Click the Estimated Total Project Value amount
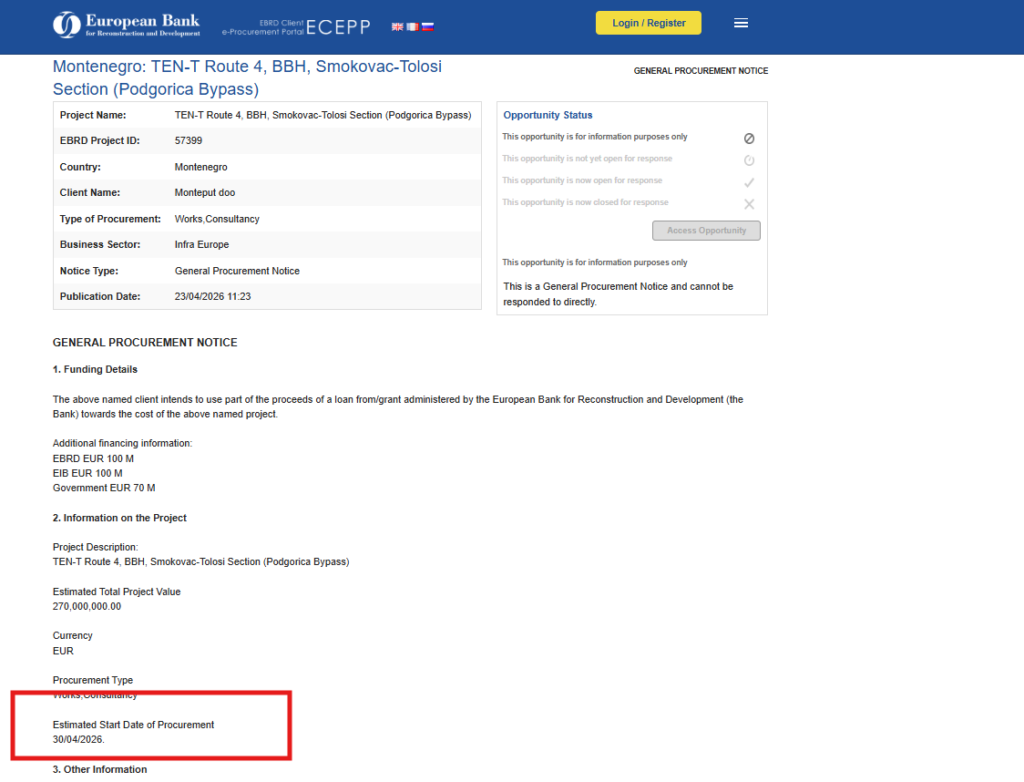The height and width of the screenshot is (782, 1024). click(x=86, y=606)
